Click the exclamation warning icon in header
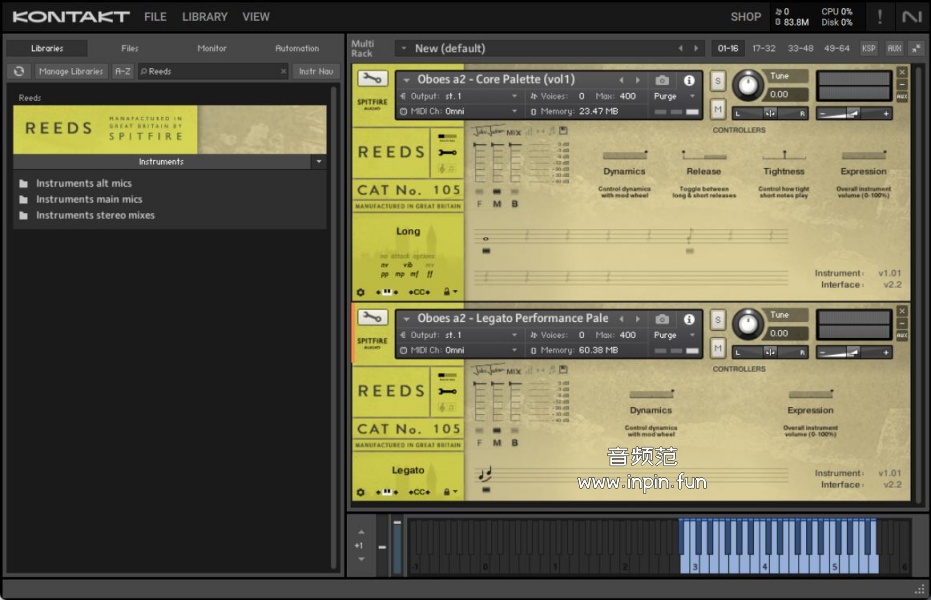The image size is (931, 600). coord(880,16)
